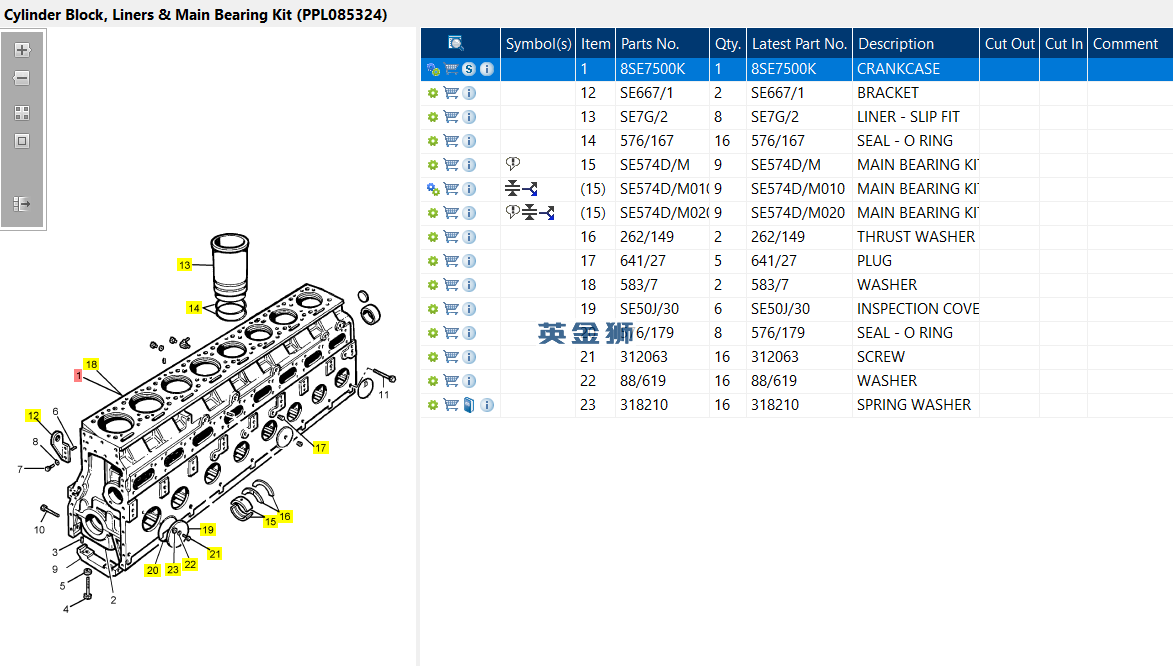
Task: Click the Cut In column header
Action: coord(1063,43)
